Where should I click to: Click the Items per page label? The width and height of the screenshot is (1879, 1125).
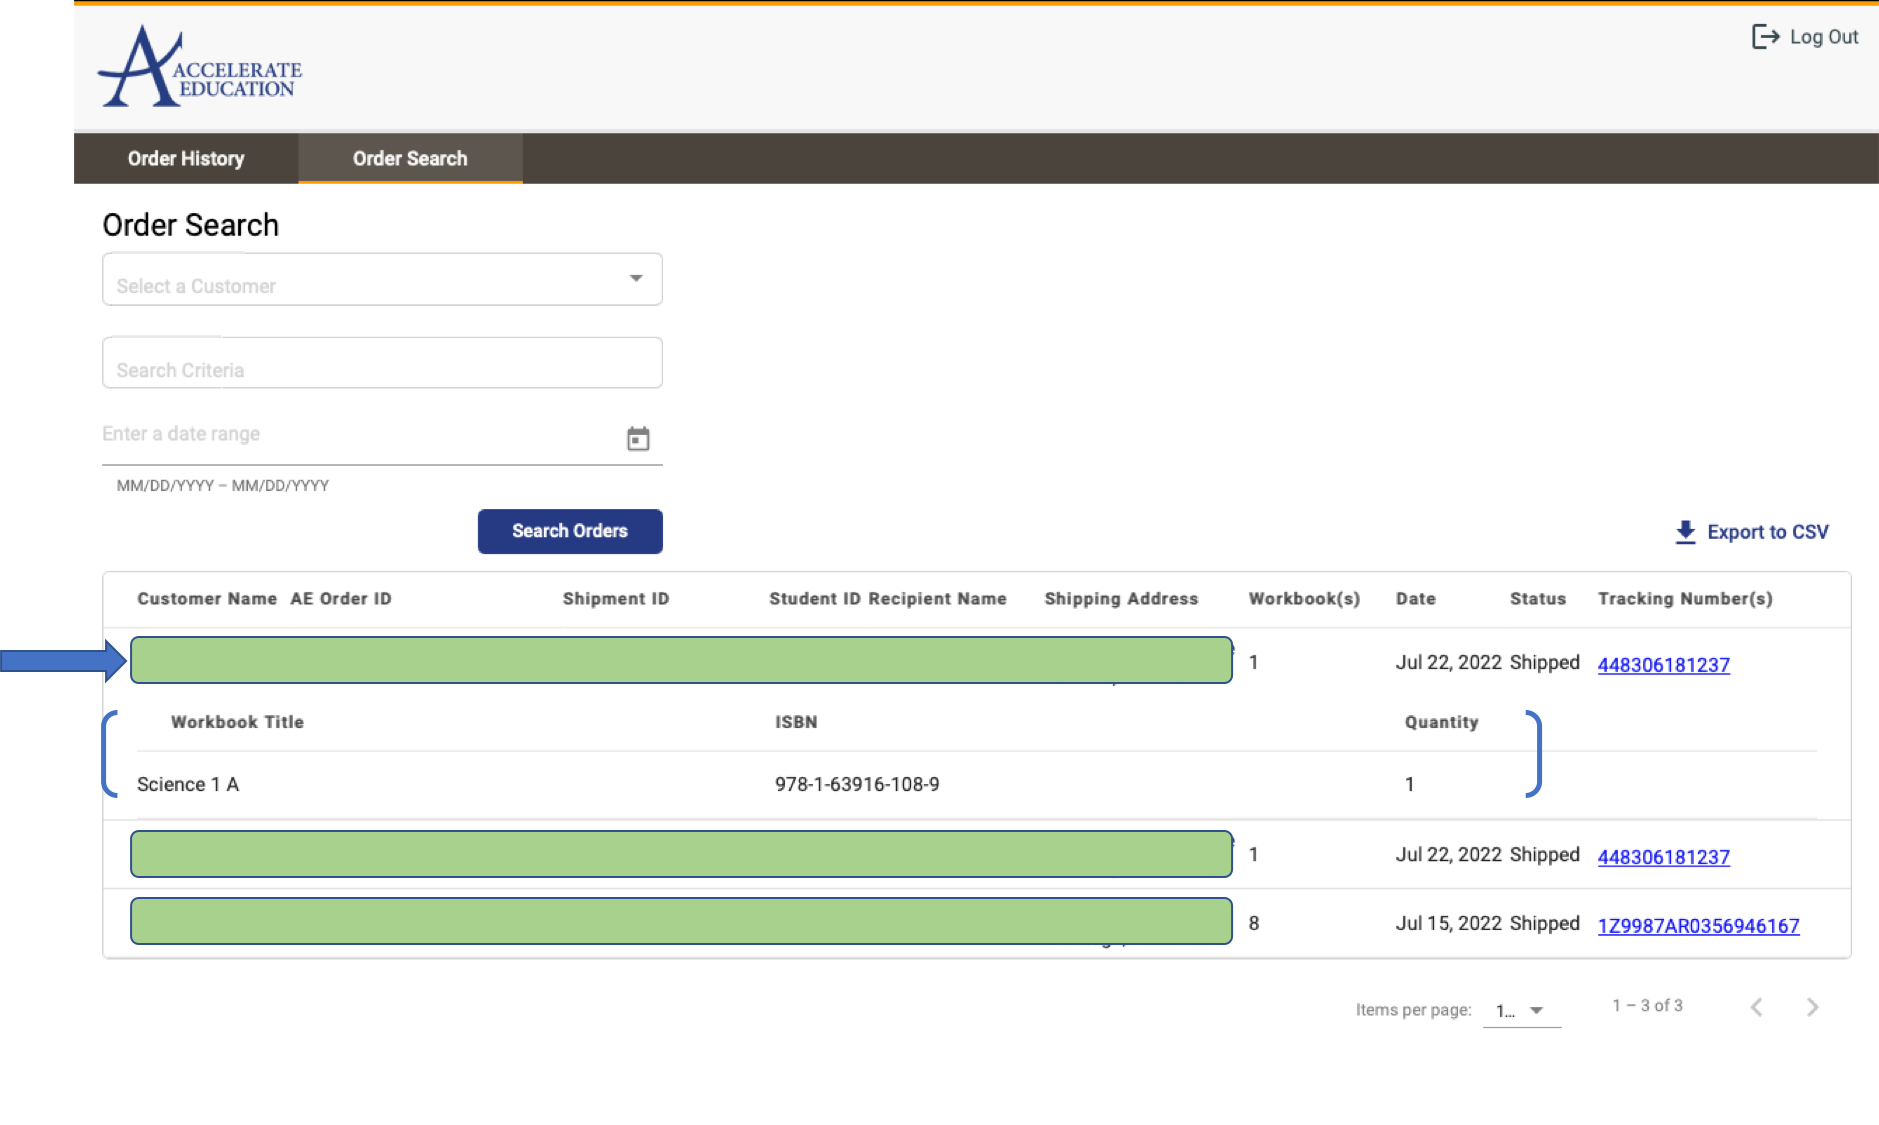click(1413, 1010)
